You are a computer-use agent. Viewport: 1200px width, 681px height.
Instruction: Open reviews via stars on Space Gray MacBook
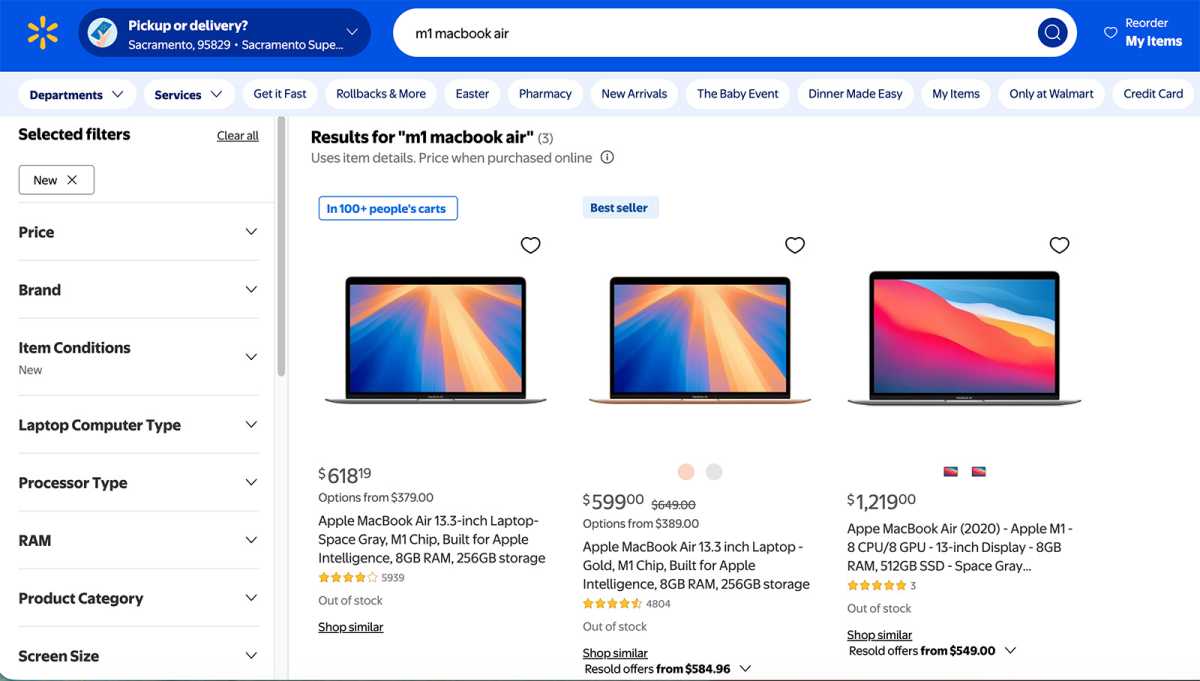pos(345,577)
